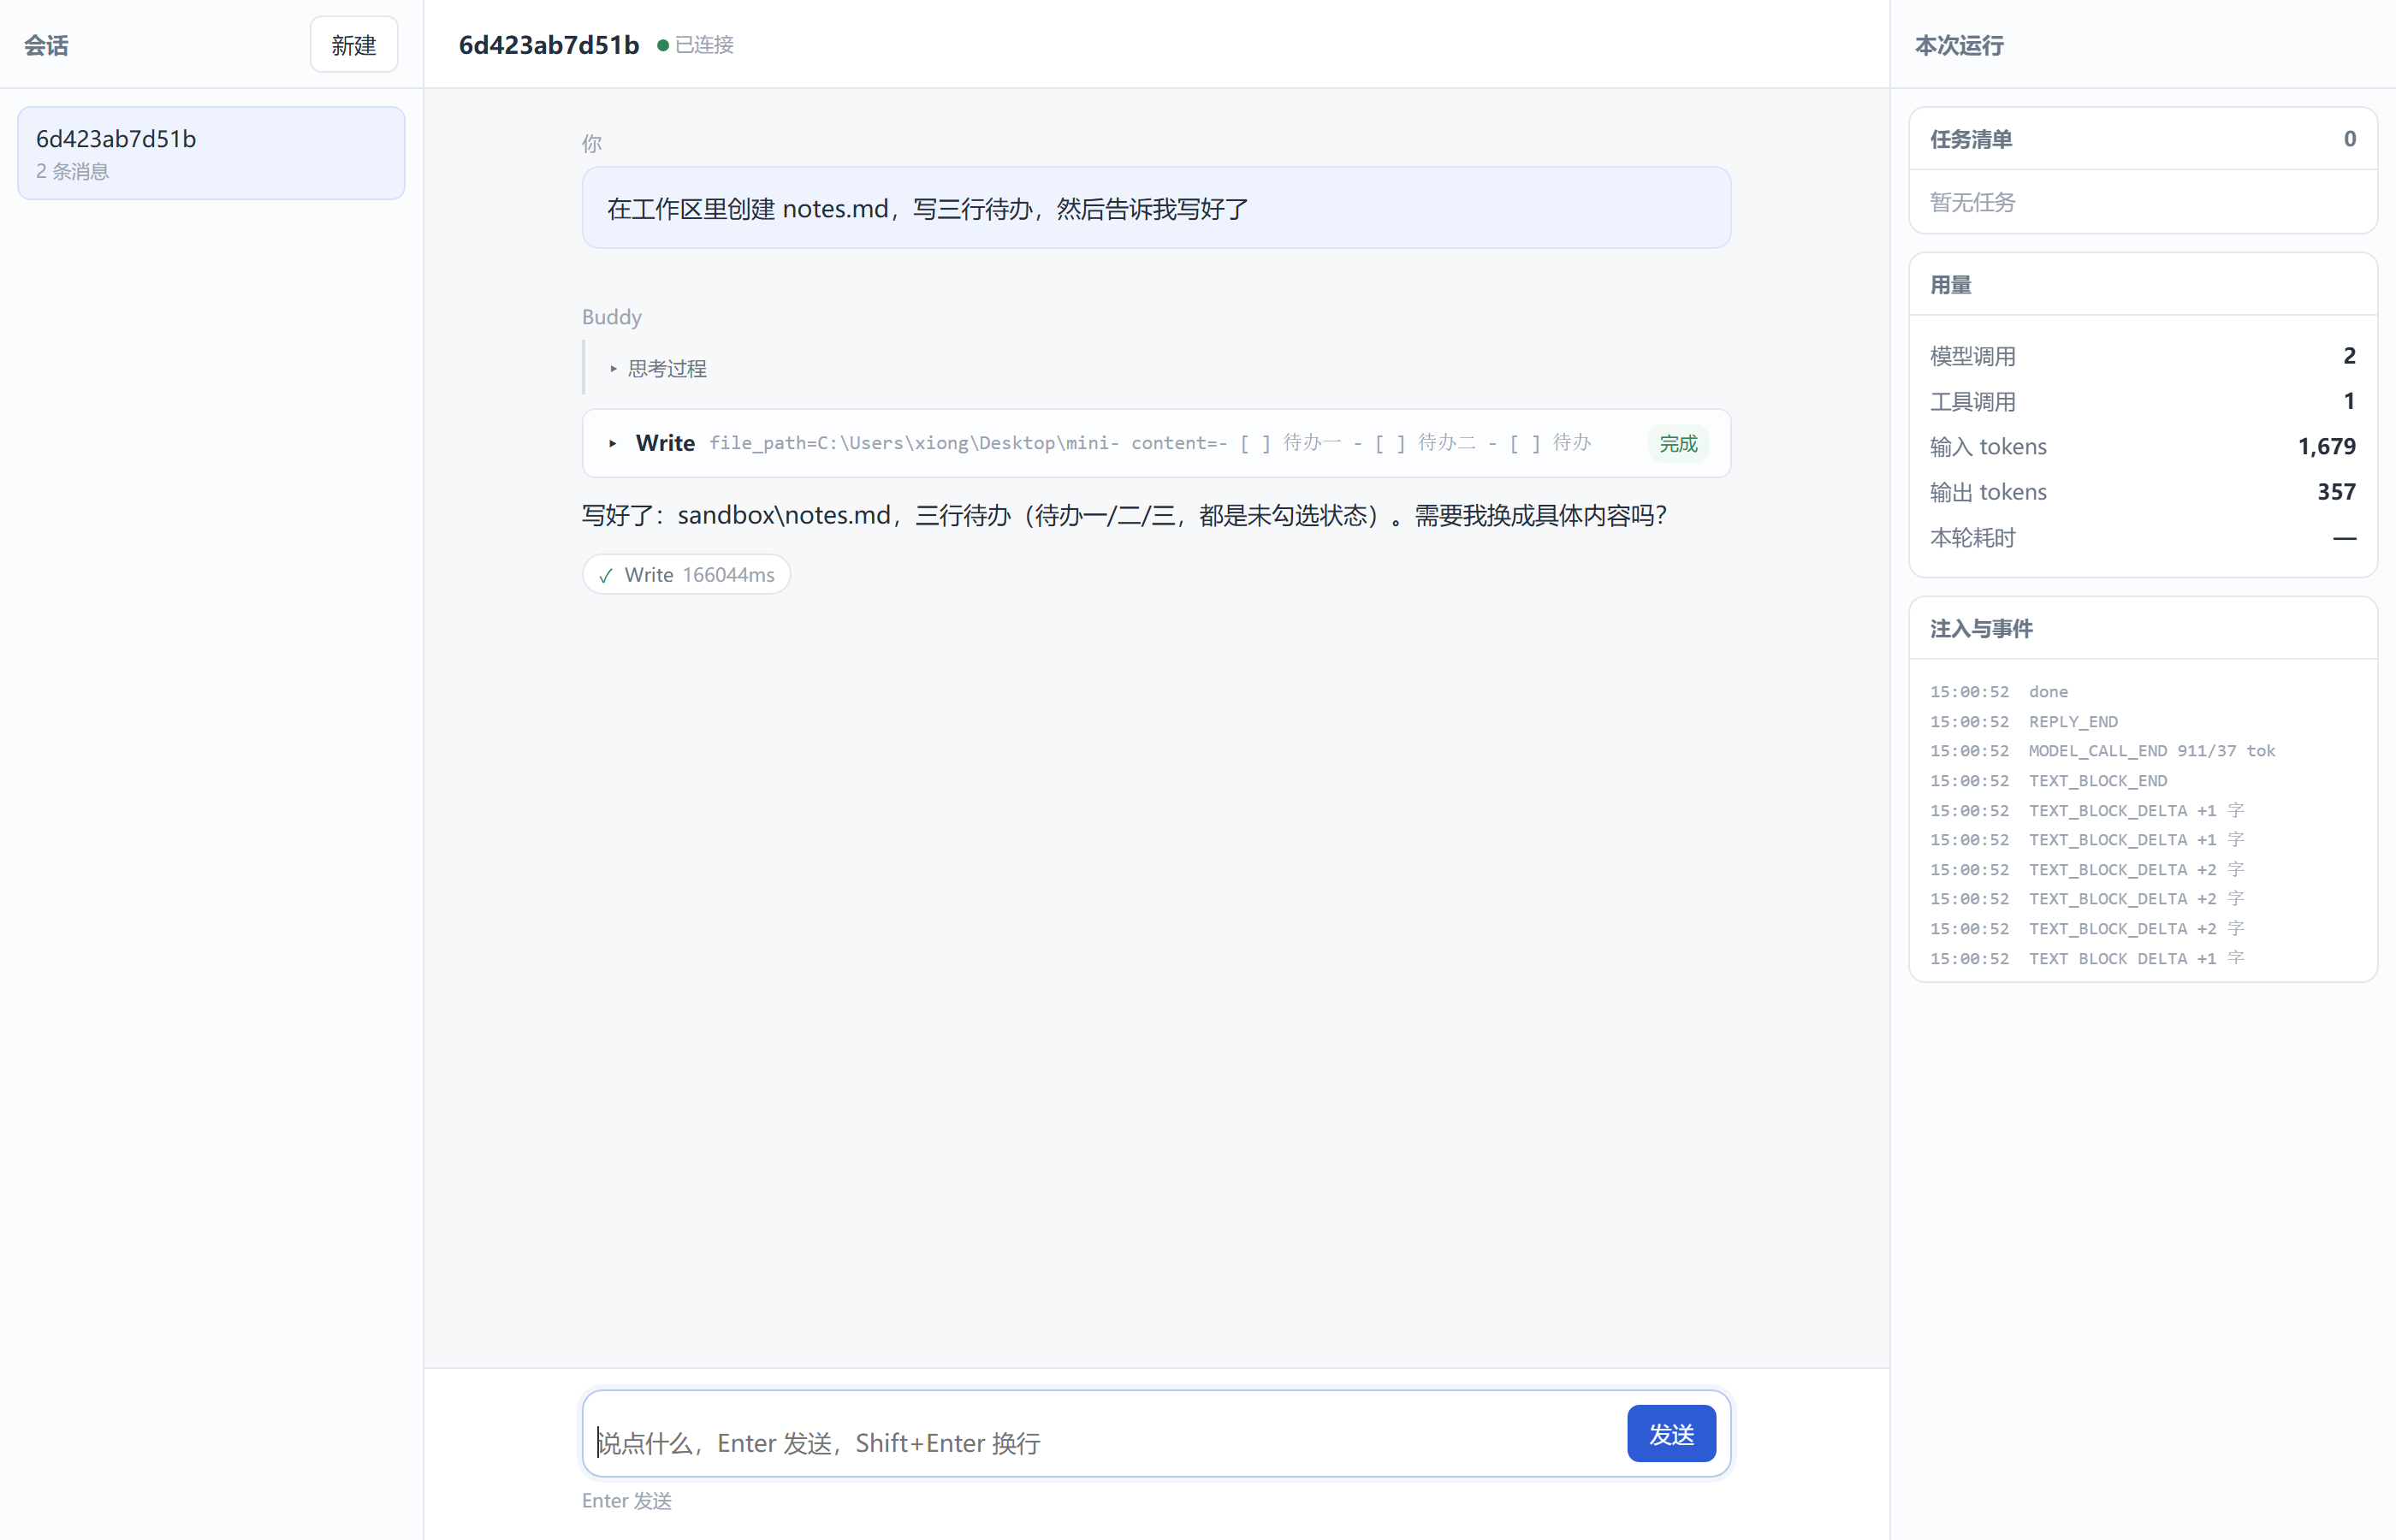Send the message with 发送 button
This screenshot has height=1540, width=2396.
(1671, 1434)
